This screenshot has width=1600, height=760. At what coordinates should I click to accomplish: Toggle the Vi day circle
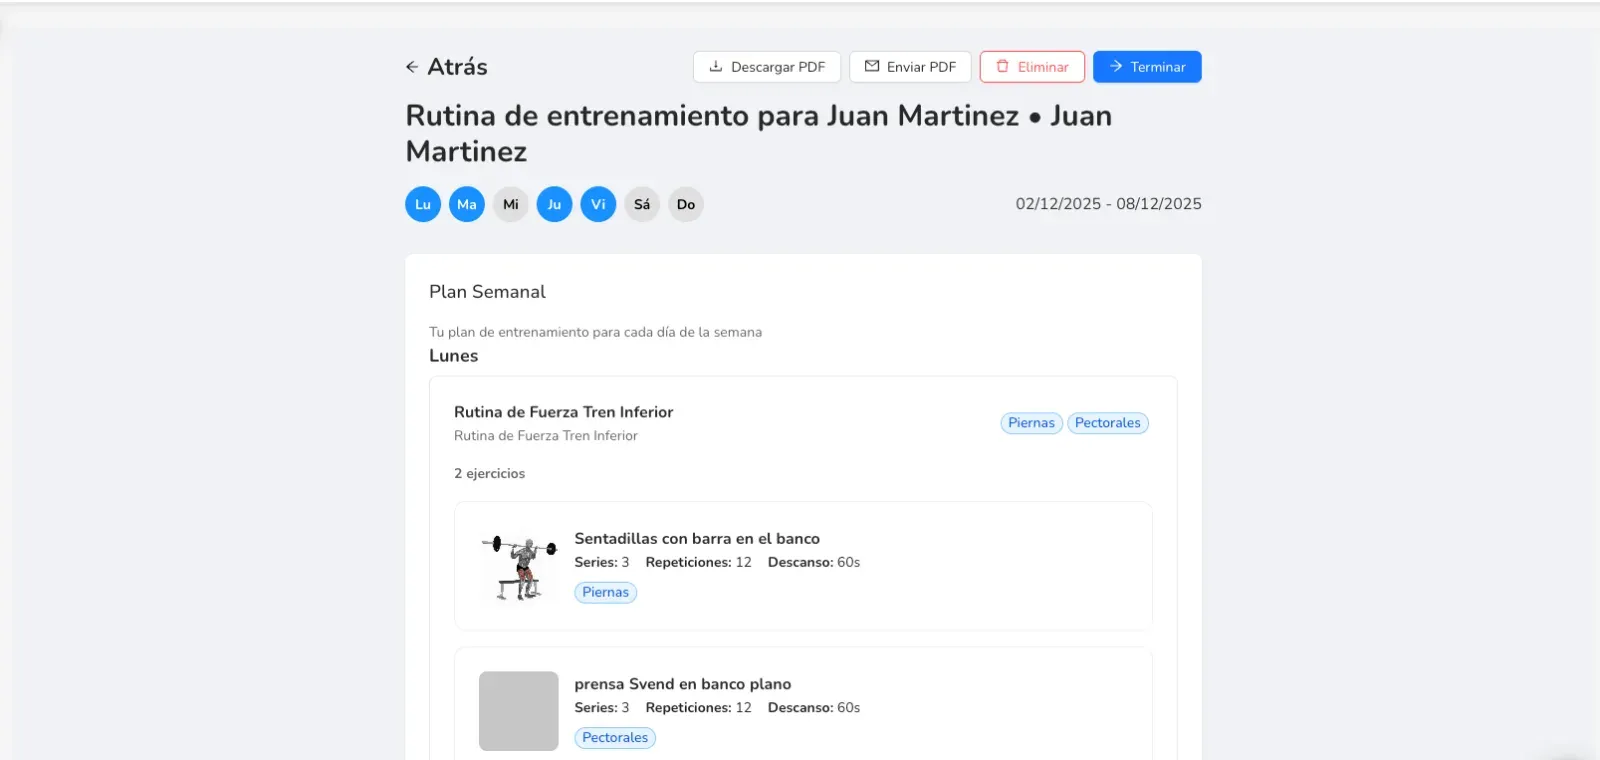click(598, 204)
